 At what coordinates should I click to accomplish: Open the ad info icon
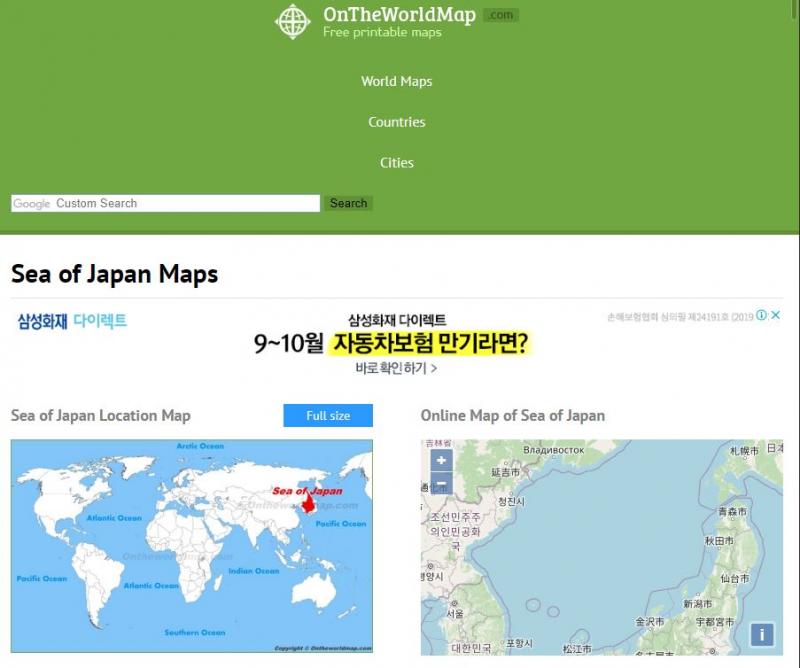[x=762, y=315]
